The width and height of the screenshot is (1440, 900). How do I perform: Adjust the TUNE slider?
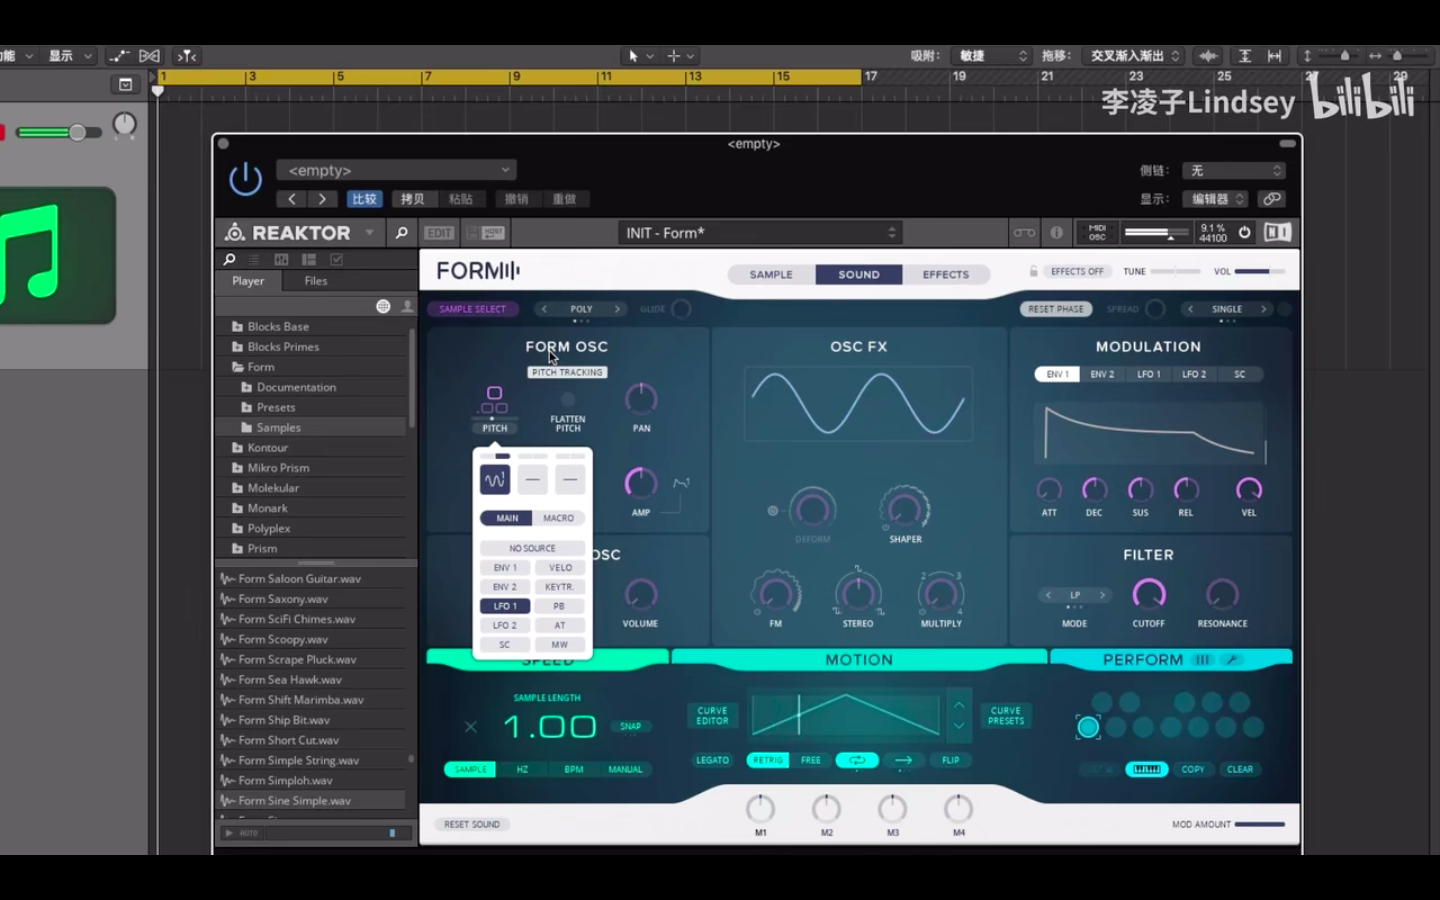[x=1175, y=271]
